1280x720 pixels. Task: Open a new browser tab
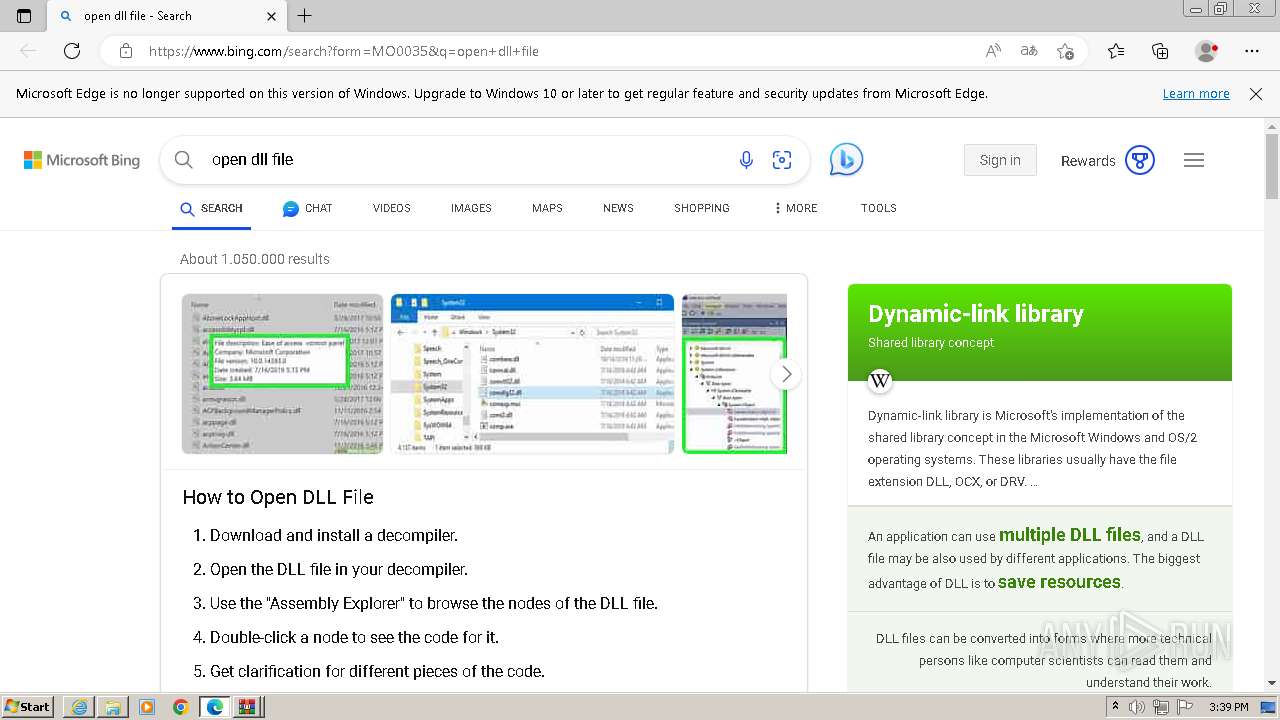(305, 16)
